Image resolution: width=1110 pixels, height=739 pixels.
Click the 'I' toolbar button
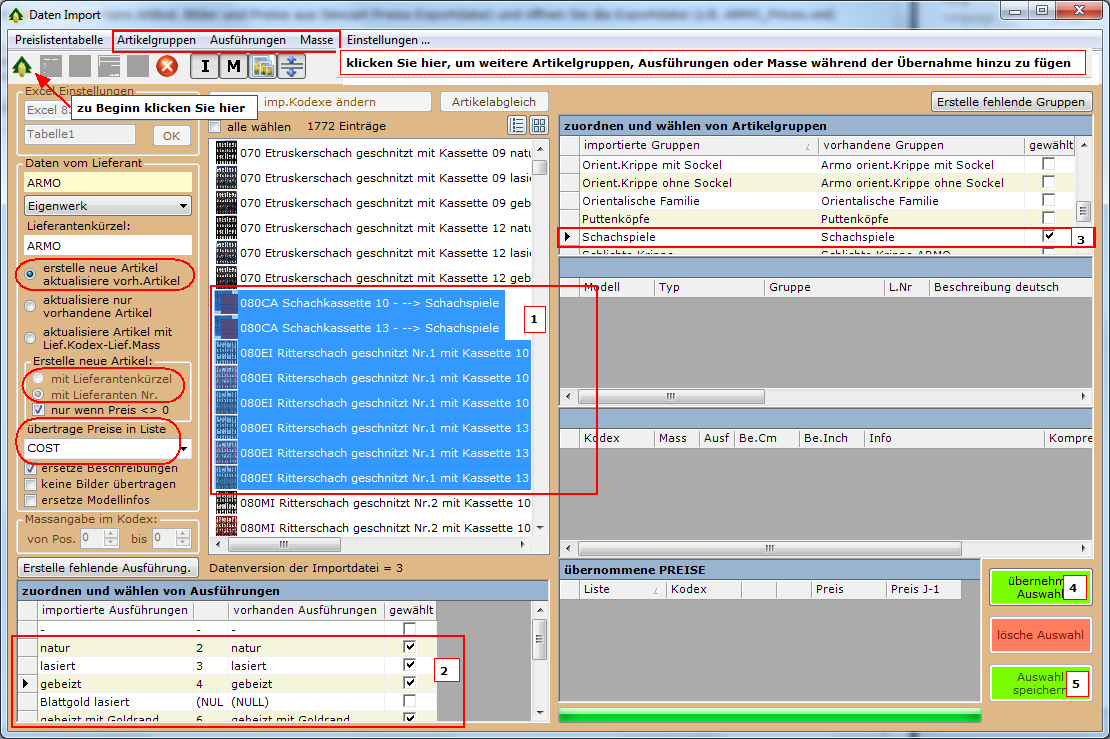[x=205, y=67]
